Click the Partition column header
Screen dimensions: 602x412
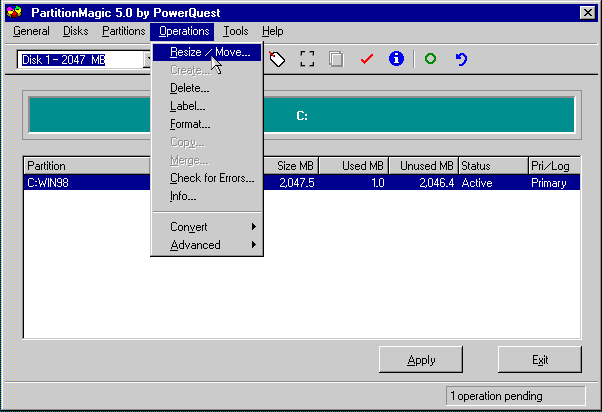(87, 166)
